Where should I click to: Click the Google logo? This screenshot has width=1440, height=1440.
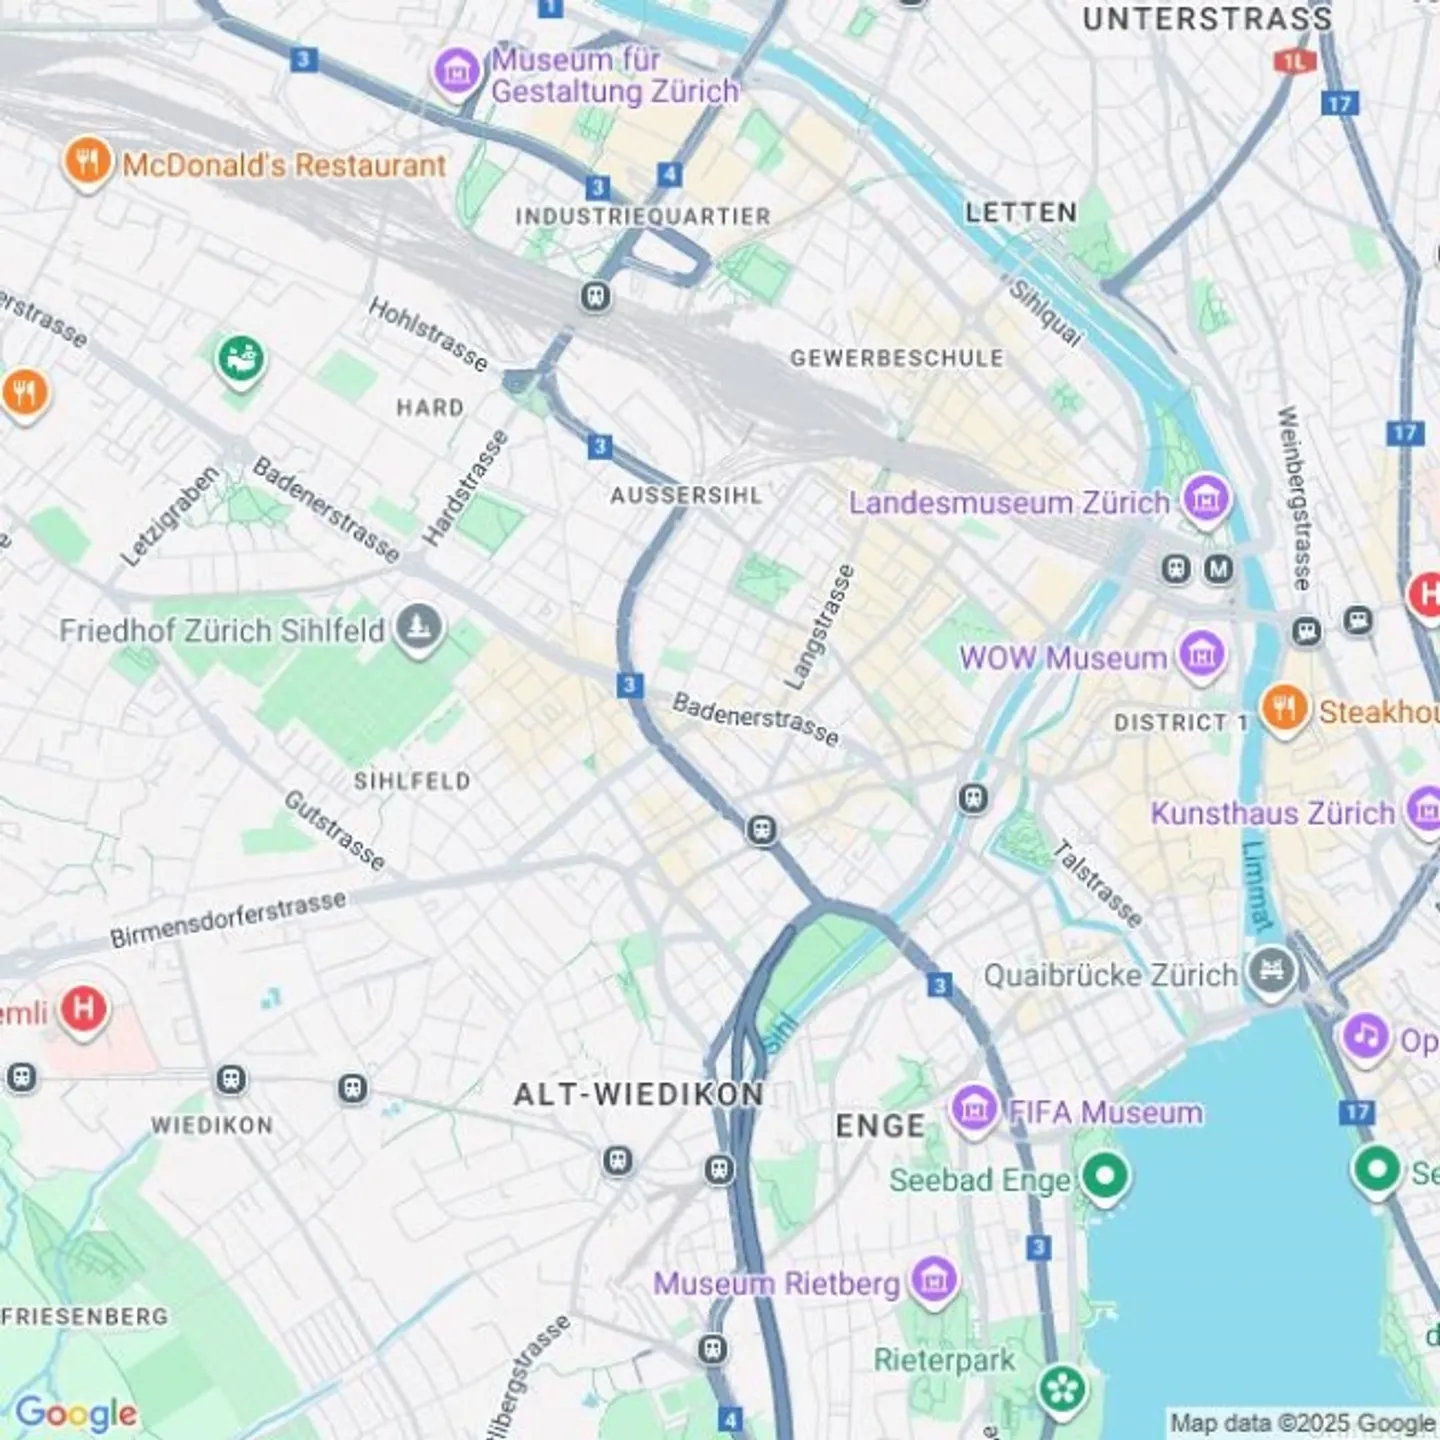click(76, 1413)
